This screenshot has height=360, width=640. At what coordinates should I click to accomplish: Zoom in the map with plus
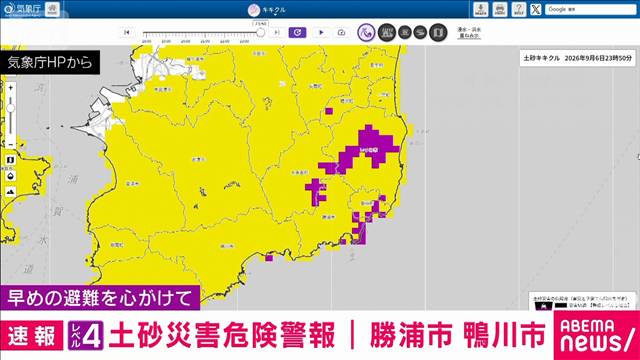click(11, 87)
